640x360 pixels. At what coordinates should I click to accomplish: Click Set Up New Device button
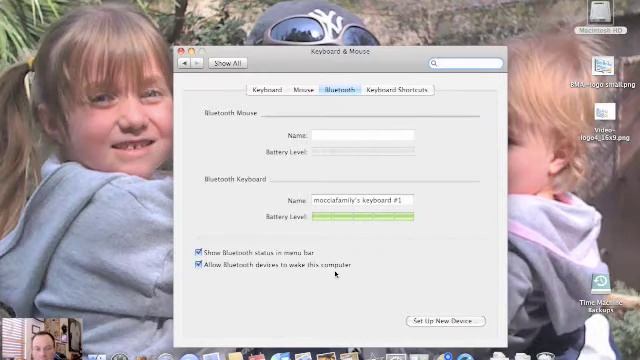point(446,321)
